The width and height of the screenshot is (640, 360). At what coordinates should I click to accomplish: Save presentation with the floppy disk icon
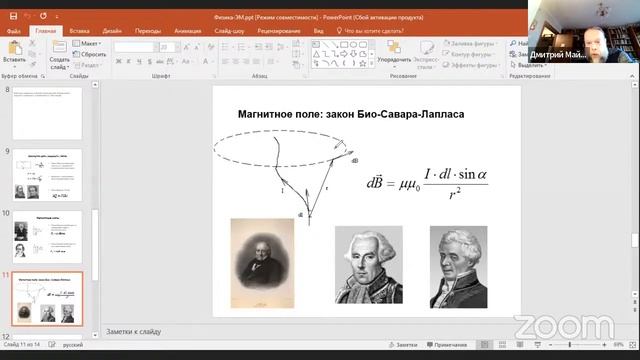point(13,16)
